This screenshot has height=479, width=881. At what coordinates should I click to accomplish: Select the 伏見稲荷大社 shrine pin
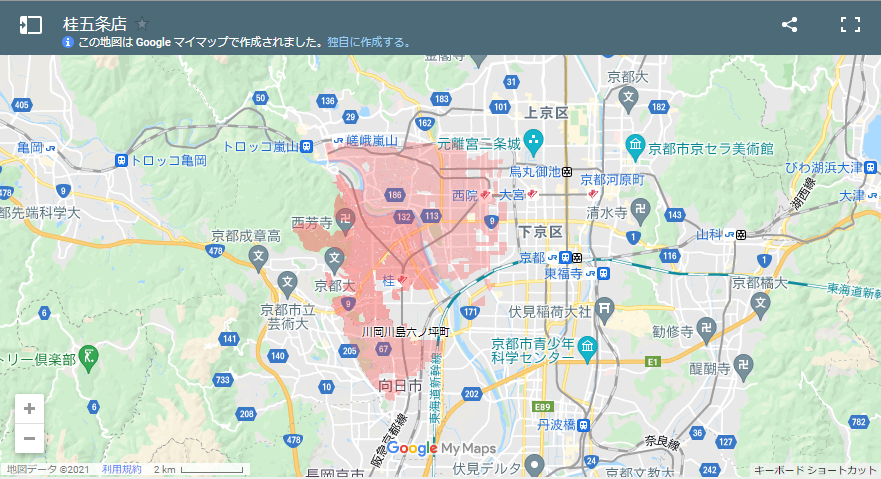coord(605,310)
